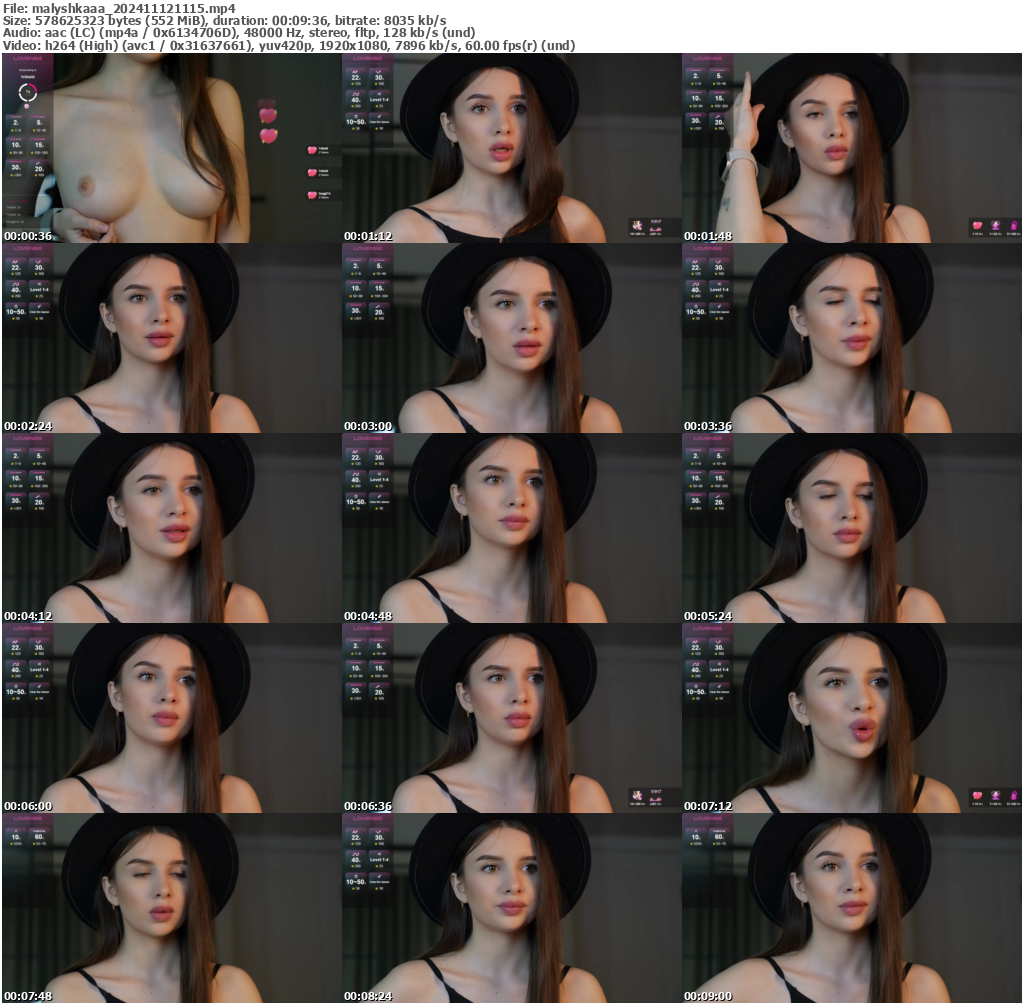Click the heart tip notification icon
The image size is (1024, 1003).
coord(312,150)
